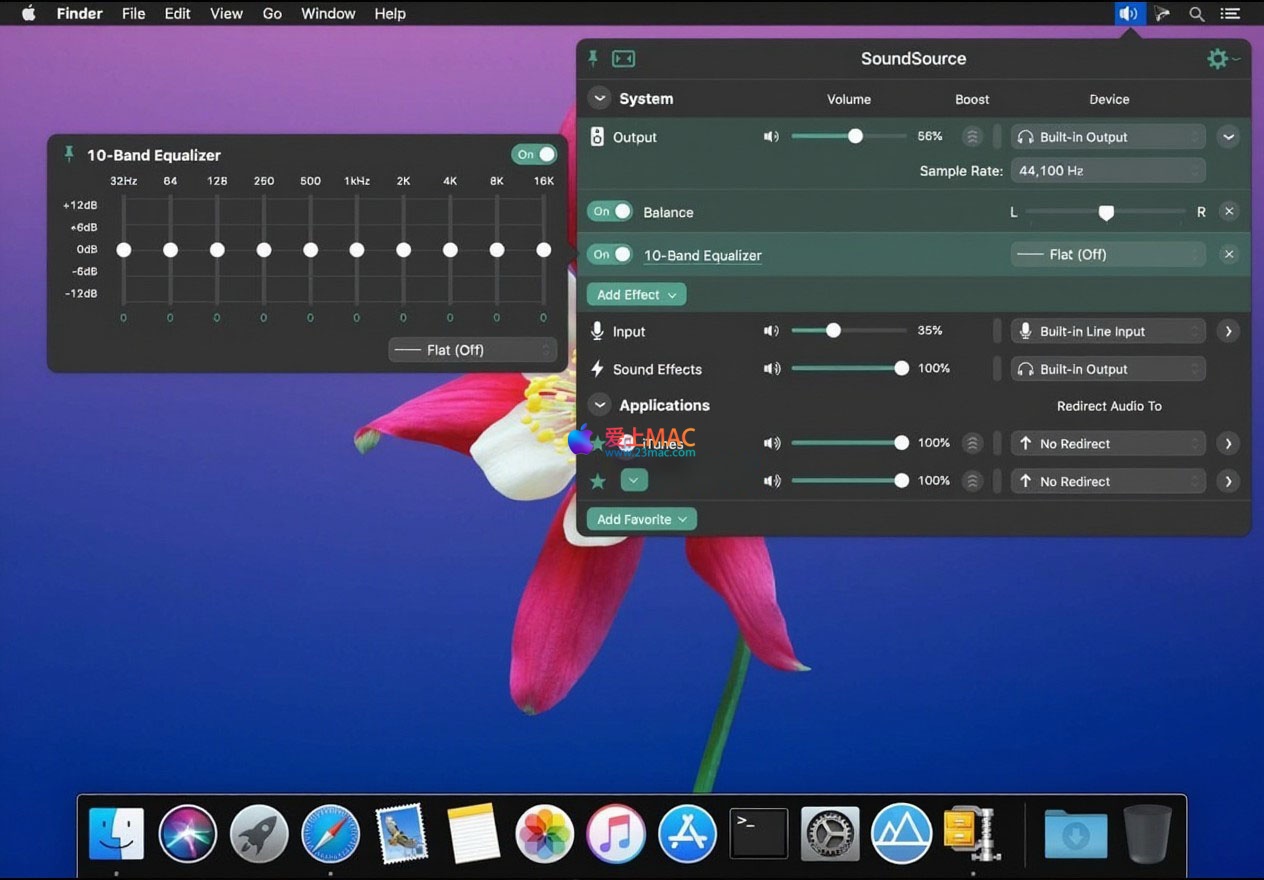1264x880 pixels.
Task: Turn off equalizer in the floating EQ window
Action: tap(534, 154)
